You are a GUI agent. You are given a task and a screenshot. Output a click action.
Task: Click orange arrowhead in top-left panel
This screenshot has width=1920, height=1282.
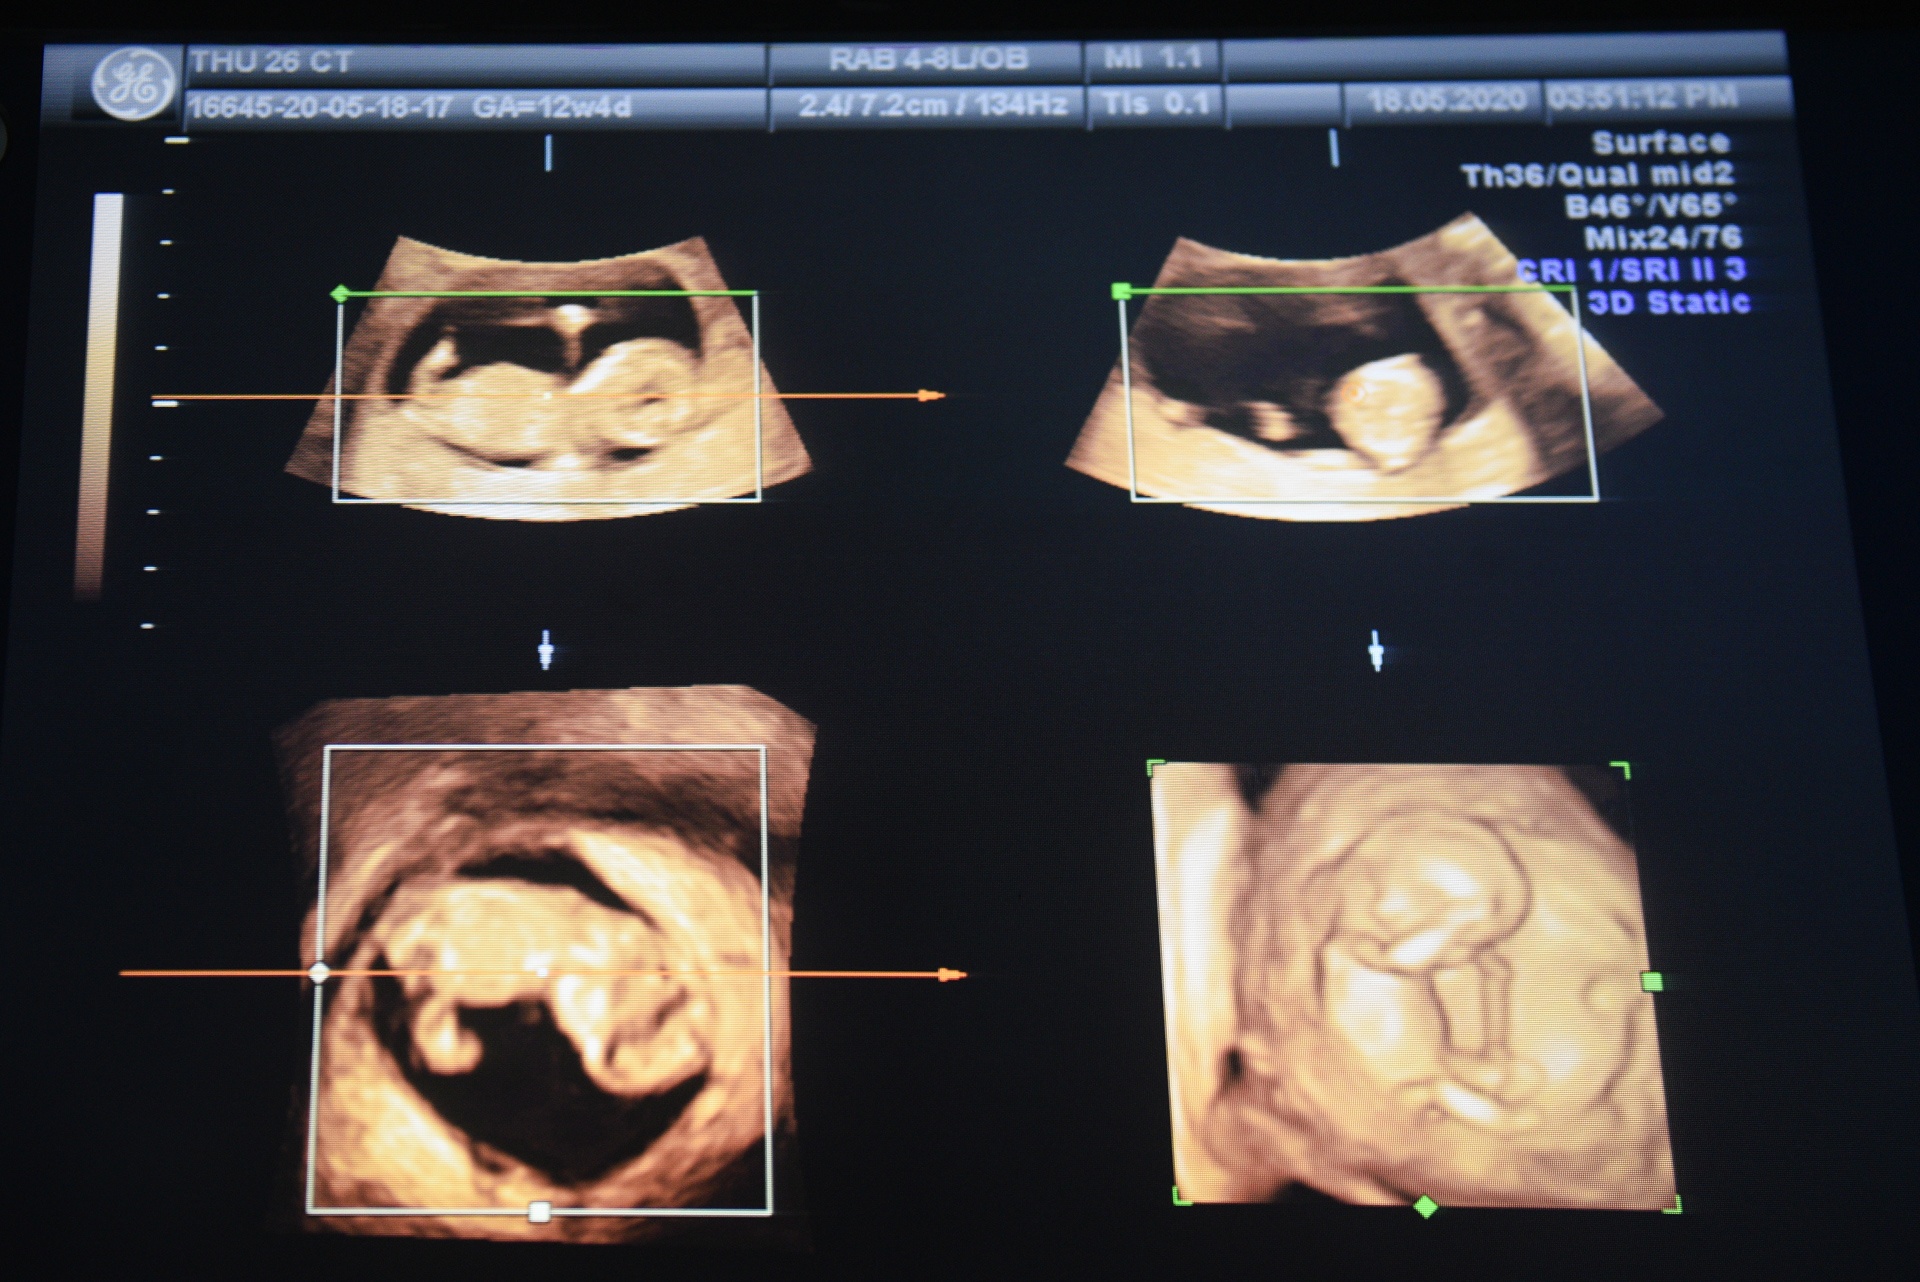click(x=932, y=396)
